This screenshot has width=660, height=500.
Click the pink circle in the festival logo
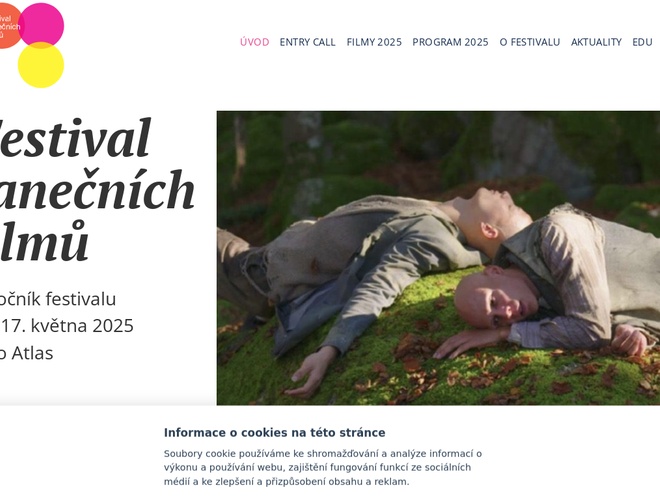tap(41, 24)
